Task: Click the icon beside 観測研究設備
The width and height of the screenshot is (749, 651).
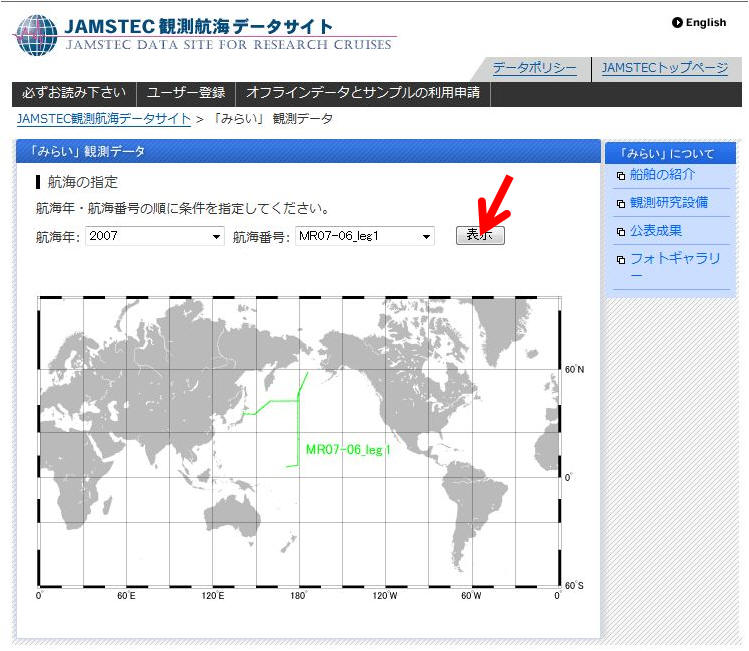Action: coord(621,204)
